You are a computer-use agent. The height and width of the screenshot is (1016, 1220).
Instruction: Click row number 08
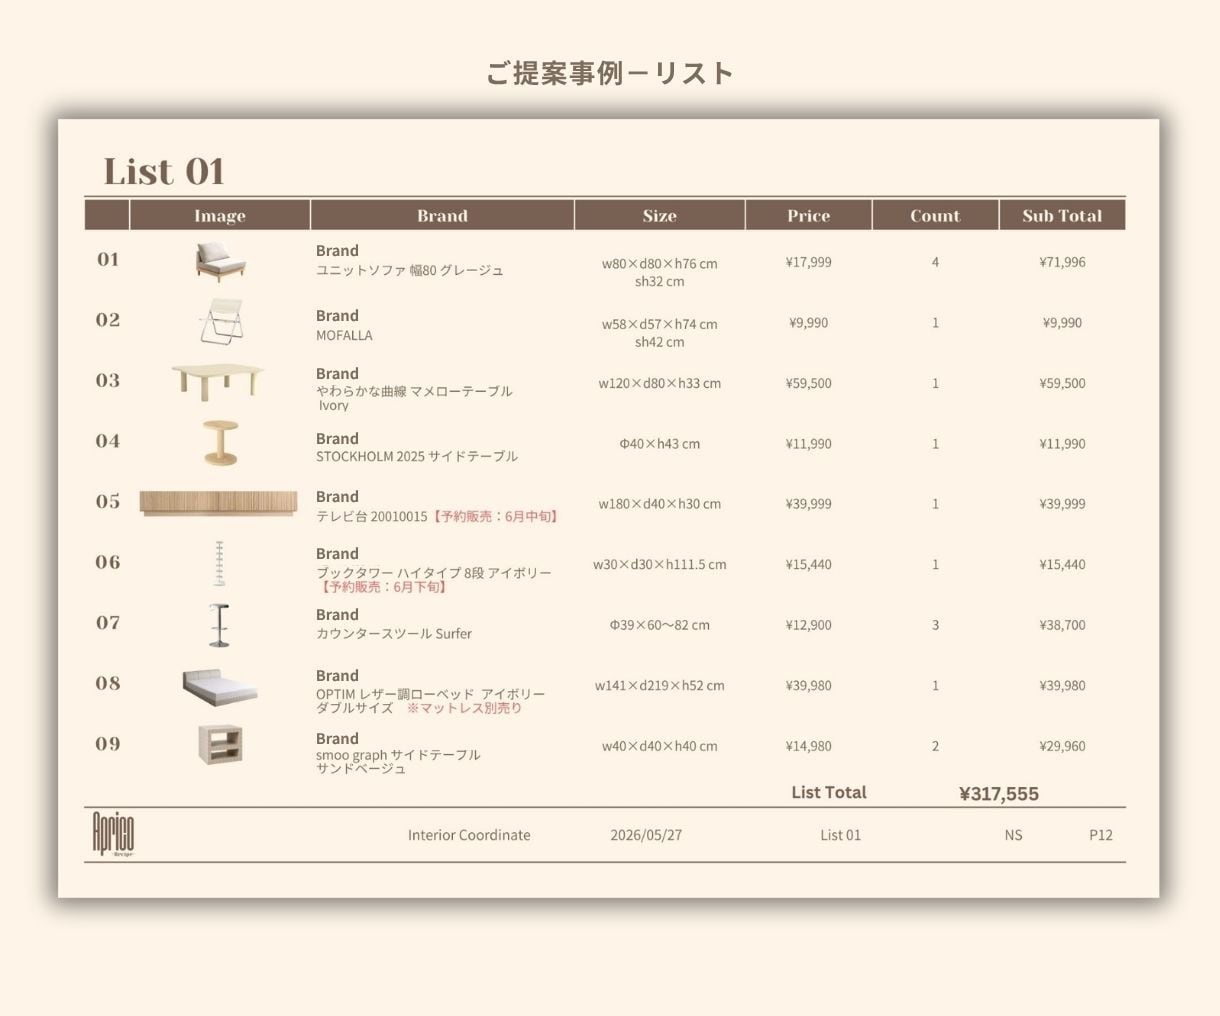point(108,683)
